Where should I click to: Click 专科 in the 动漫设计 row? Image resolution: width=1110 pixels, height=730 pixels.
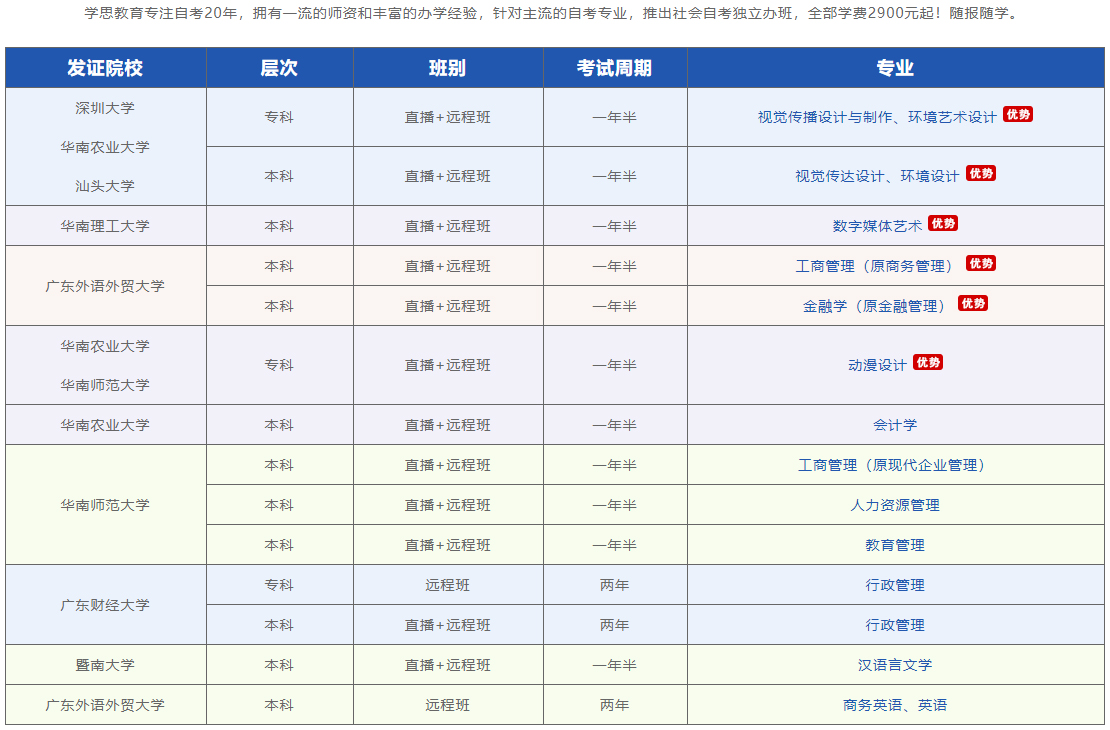pos(279,365)
